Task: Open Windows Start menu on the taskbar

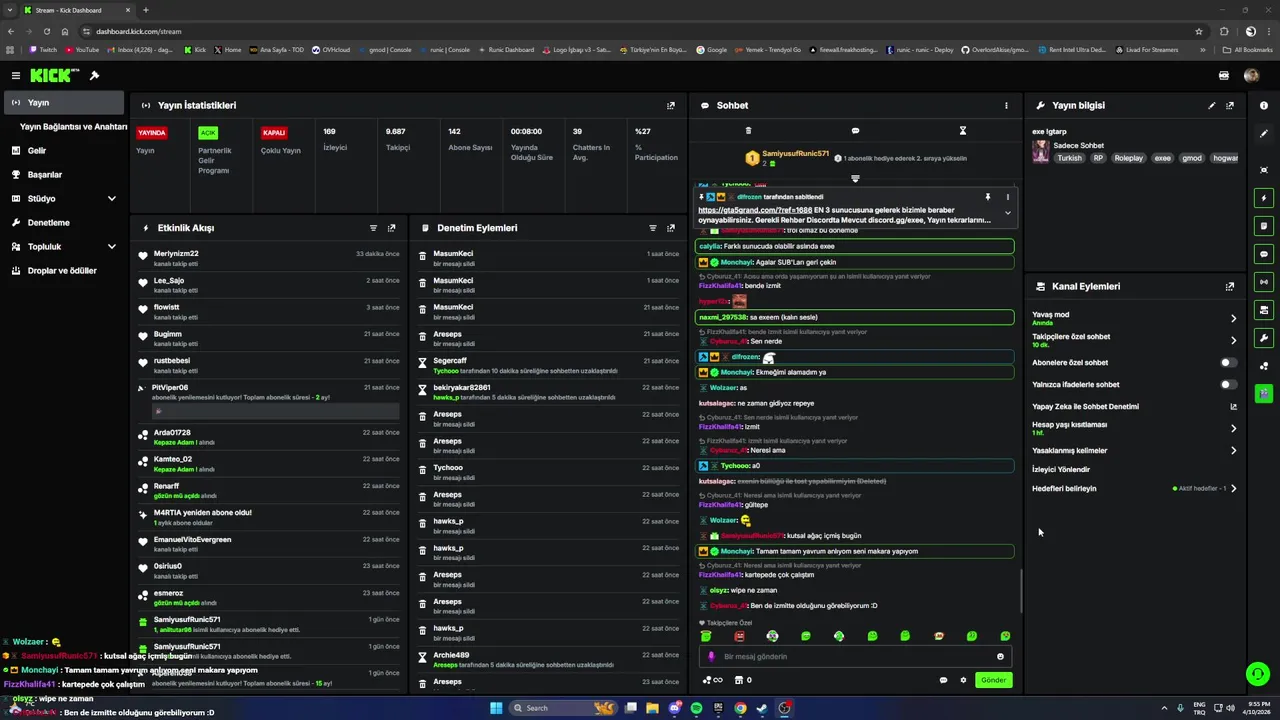Action: pyautogui.click(x=496, y=708)
